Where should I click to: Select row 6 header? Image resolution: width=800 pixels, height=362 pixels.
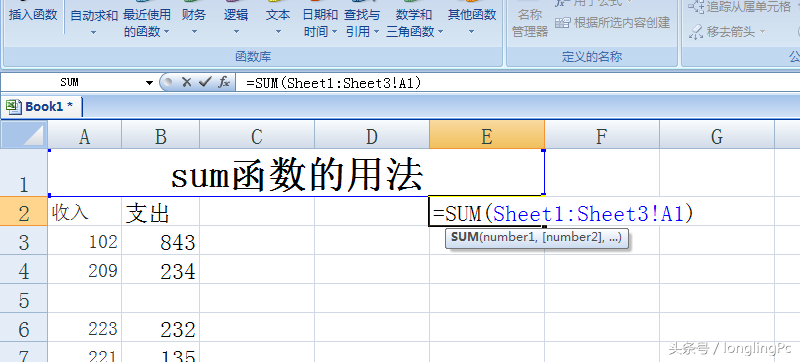[24, 328]
